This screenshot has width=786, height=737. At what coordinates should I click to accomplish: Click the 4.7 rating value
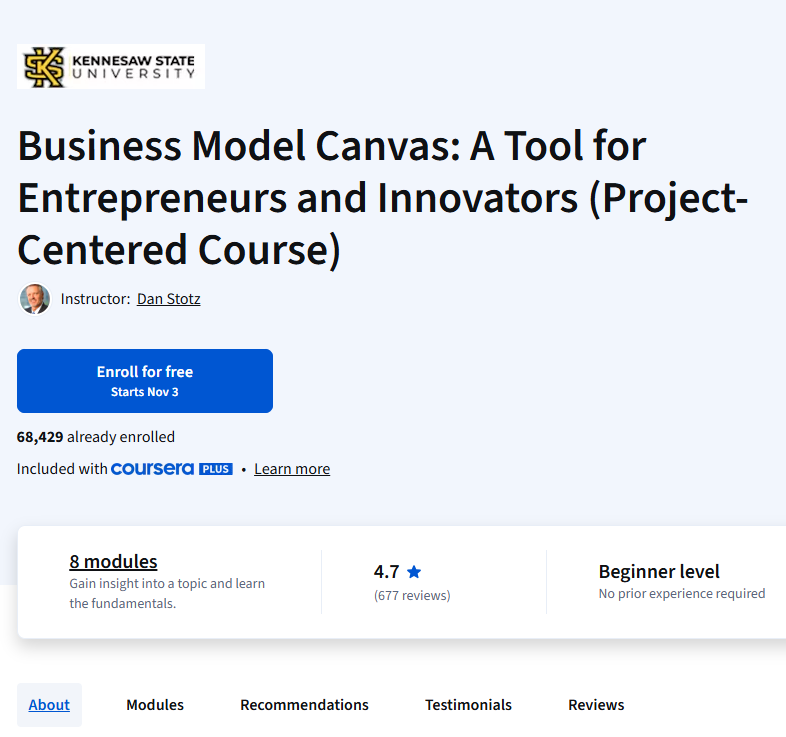[x=386, y=572]
